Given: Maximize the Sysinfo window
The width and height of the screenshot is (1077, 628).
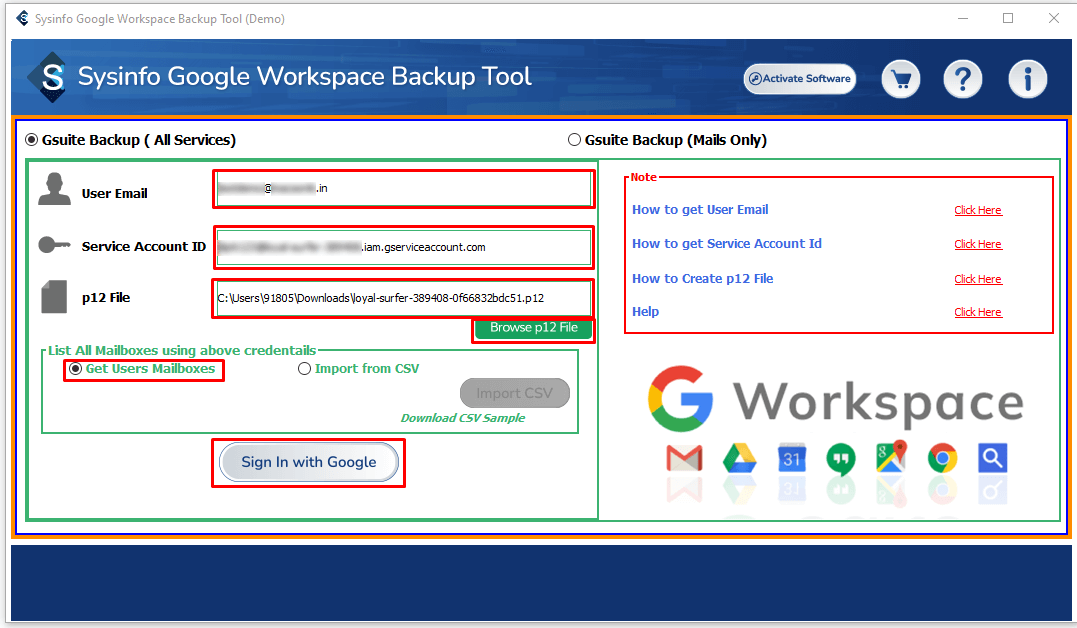Looking at the screenshot, I should (1008, 19).
